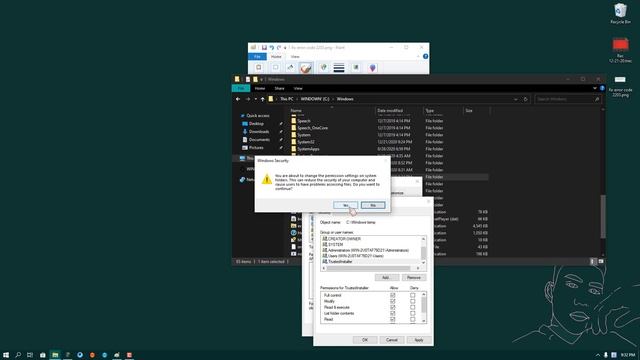Toggle Allow checkbox for List folder contents
The height and width of the screenshot is (360, 640).
[x=393, y=313]
